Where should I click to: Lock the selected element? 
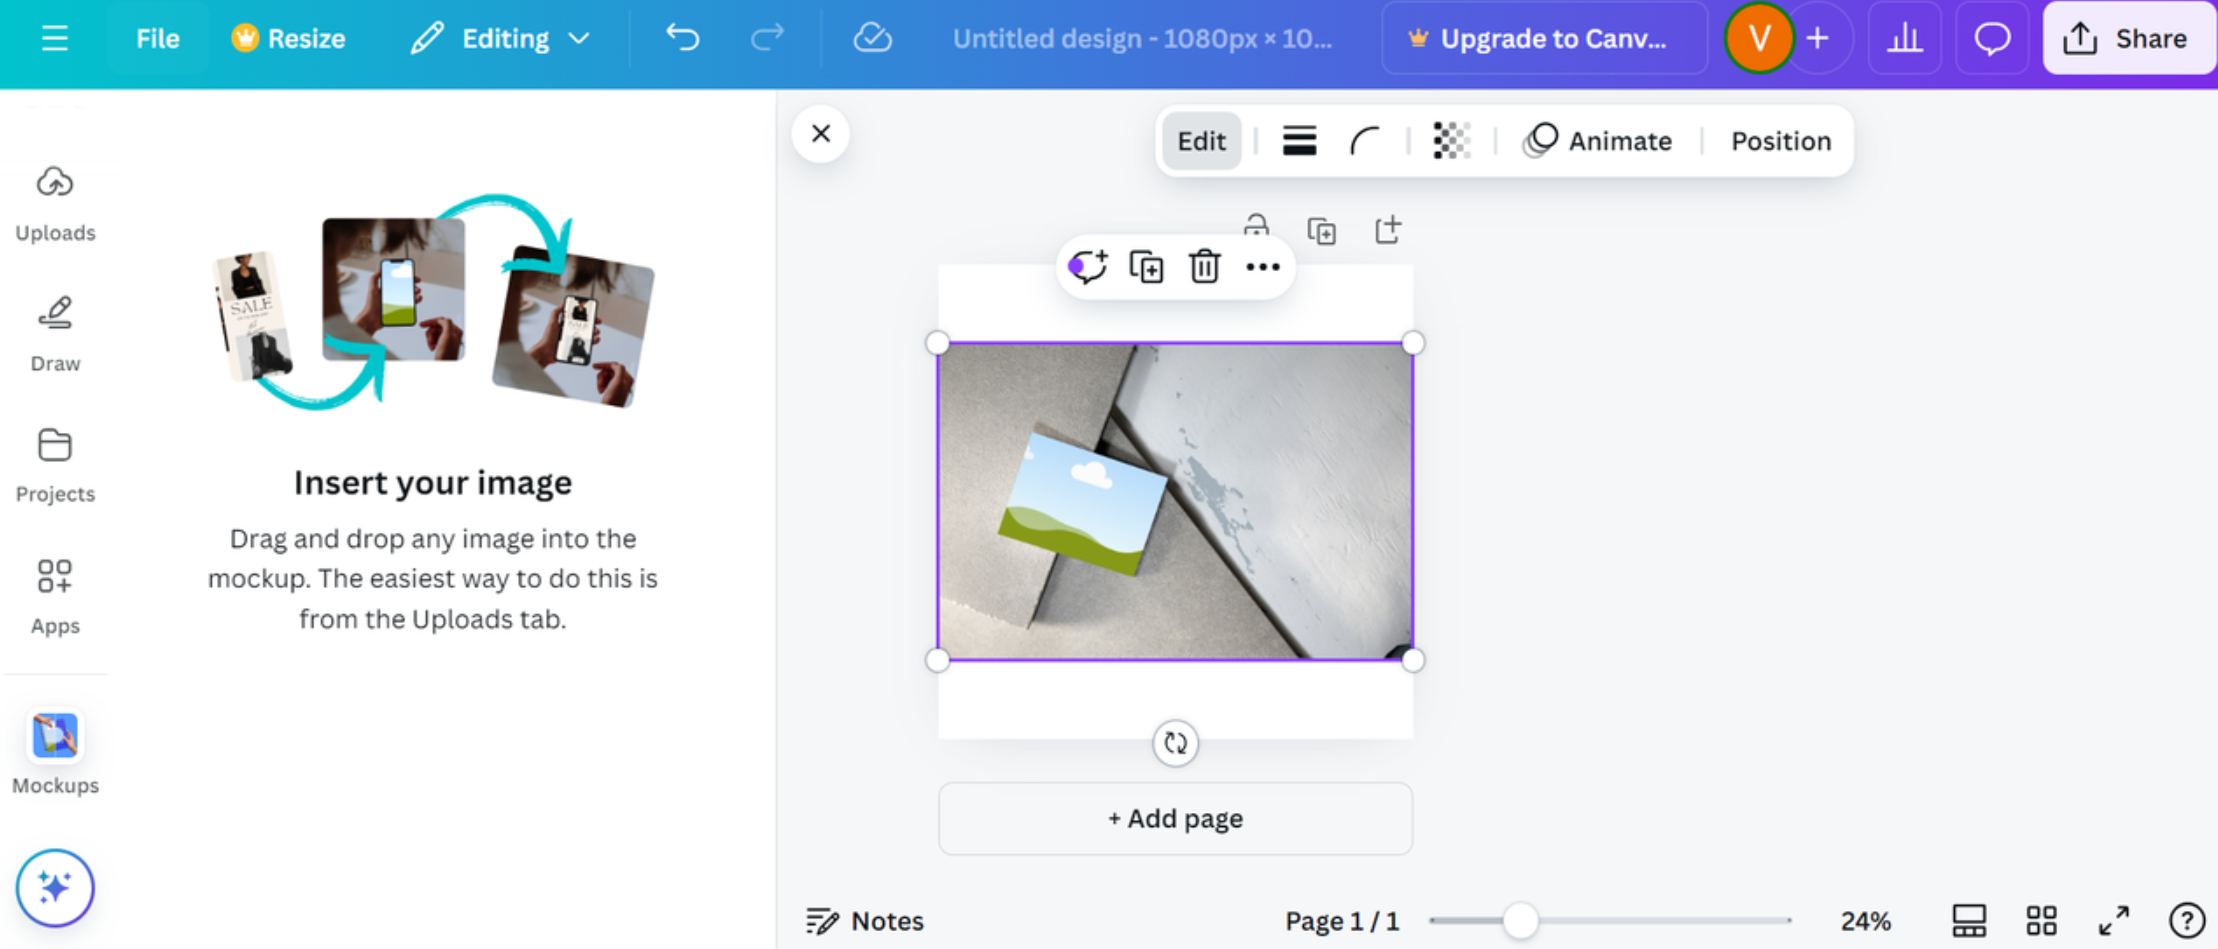(1256, 229)
